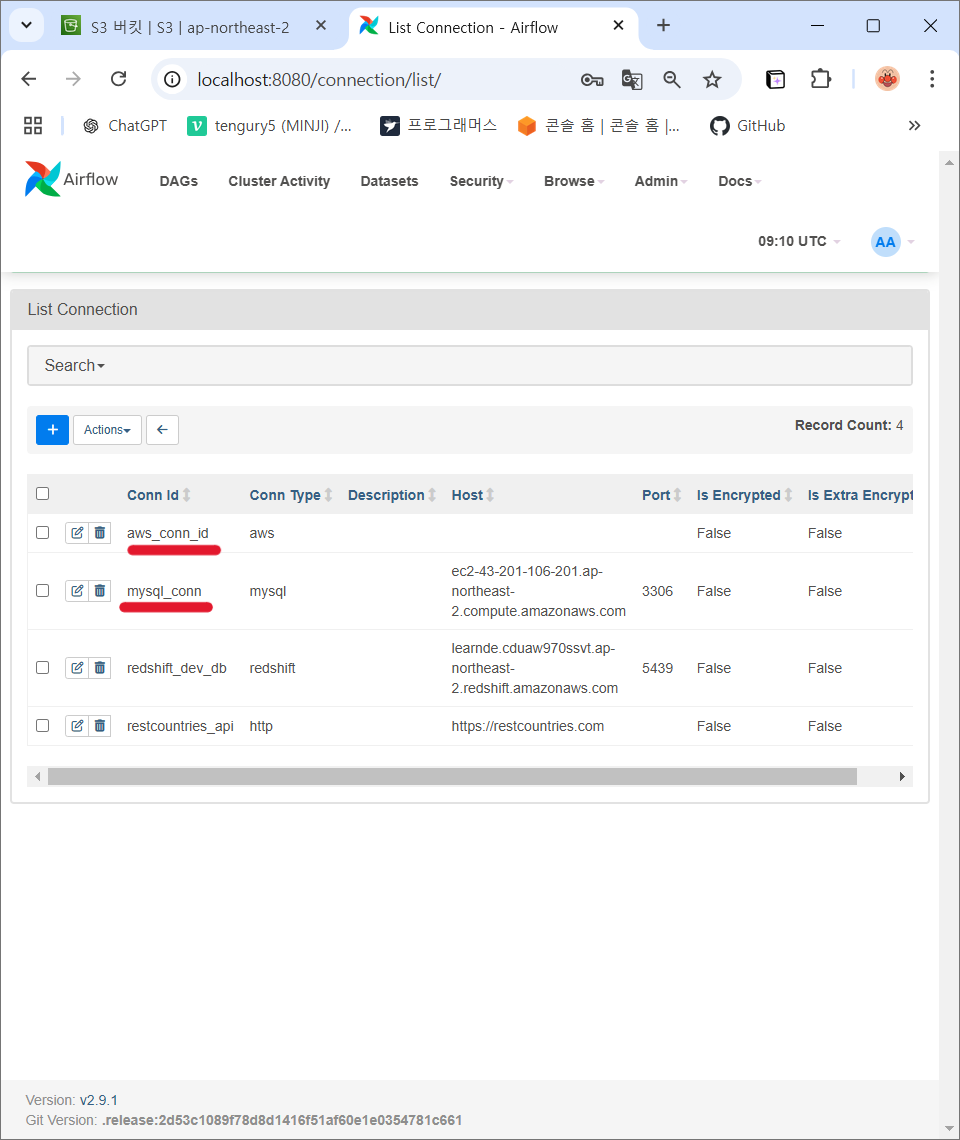Check the select-all checkbox in table header
This screenshot has height=1140, width=960.
click(42, 493)
